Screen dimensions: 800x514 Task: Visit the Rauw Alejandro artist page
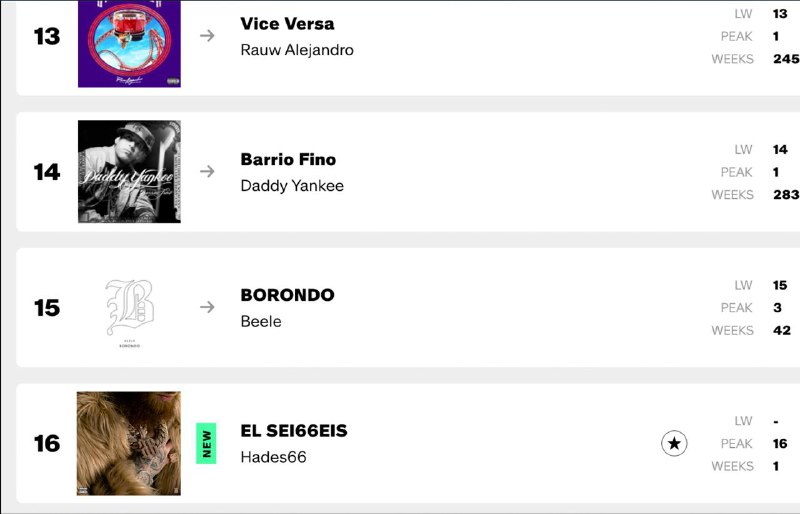[297, 50]
